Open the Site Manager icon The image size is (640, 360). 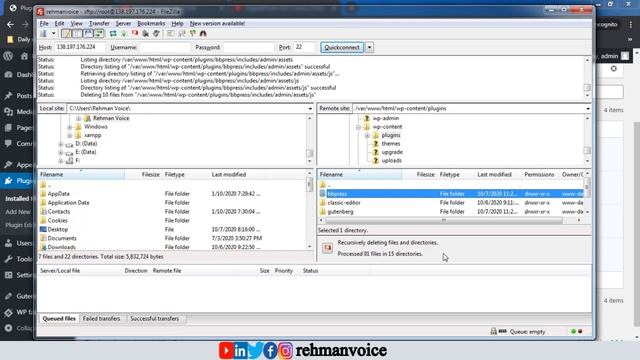[44, 33]
